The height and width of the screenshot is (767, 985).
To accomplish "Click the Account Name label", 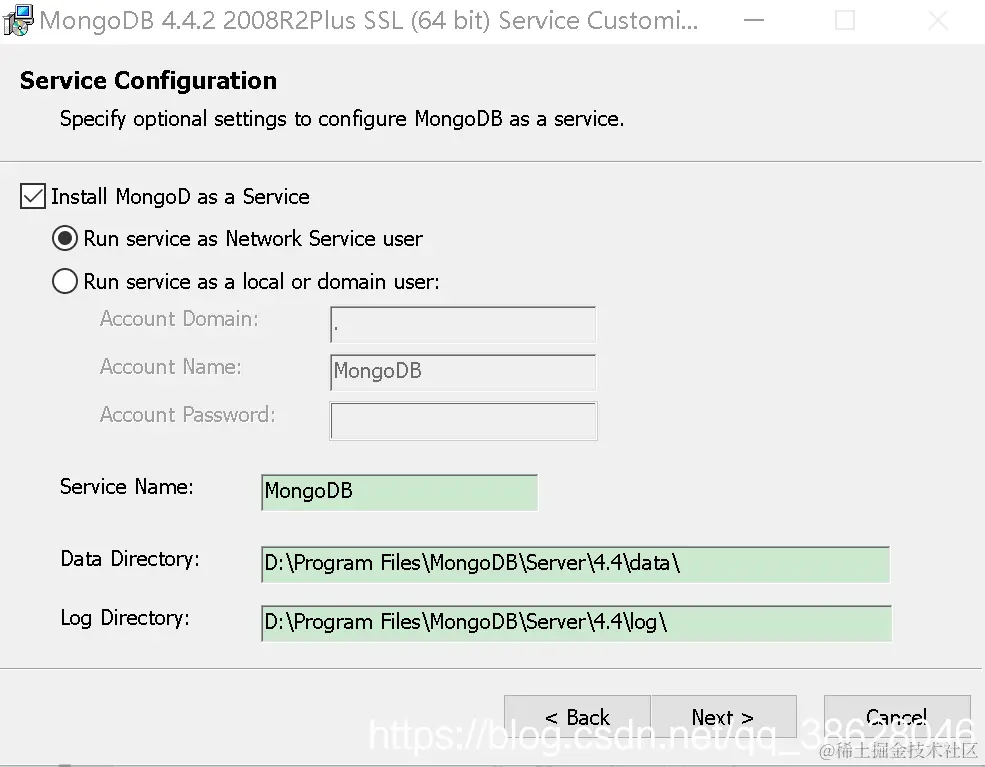I will [x=170, y=367].
